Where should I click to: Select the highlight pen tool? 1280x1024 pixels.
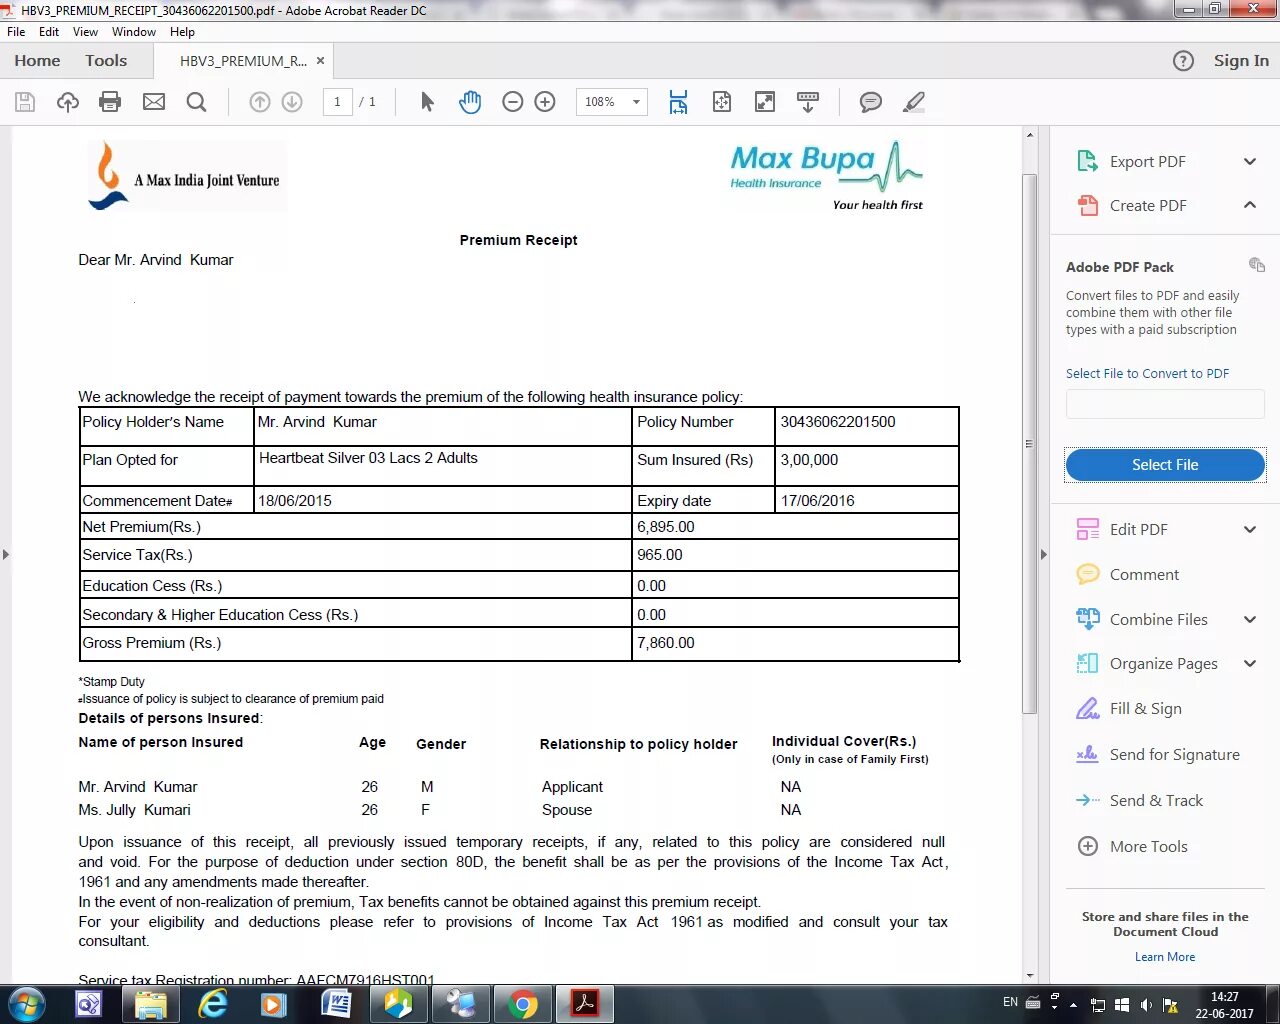[x=914, y=102]
